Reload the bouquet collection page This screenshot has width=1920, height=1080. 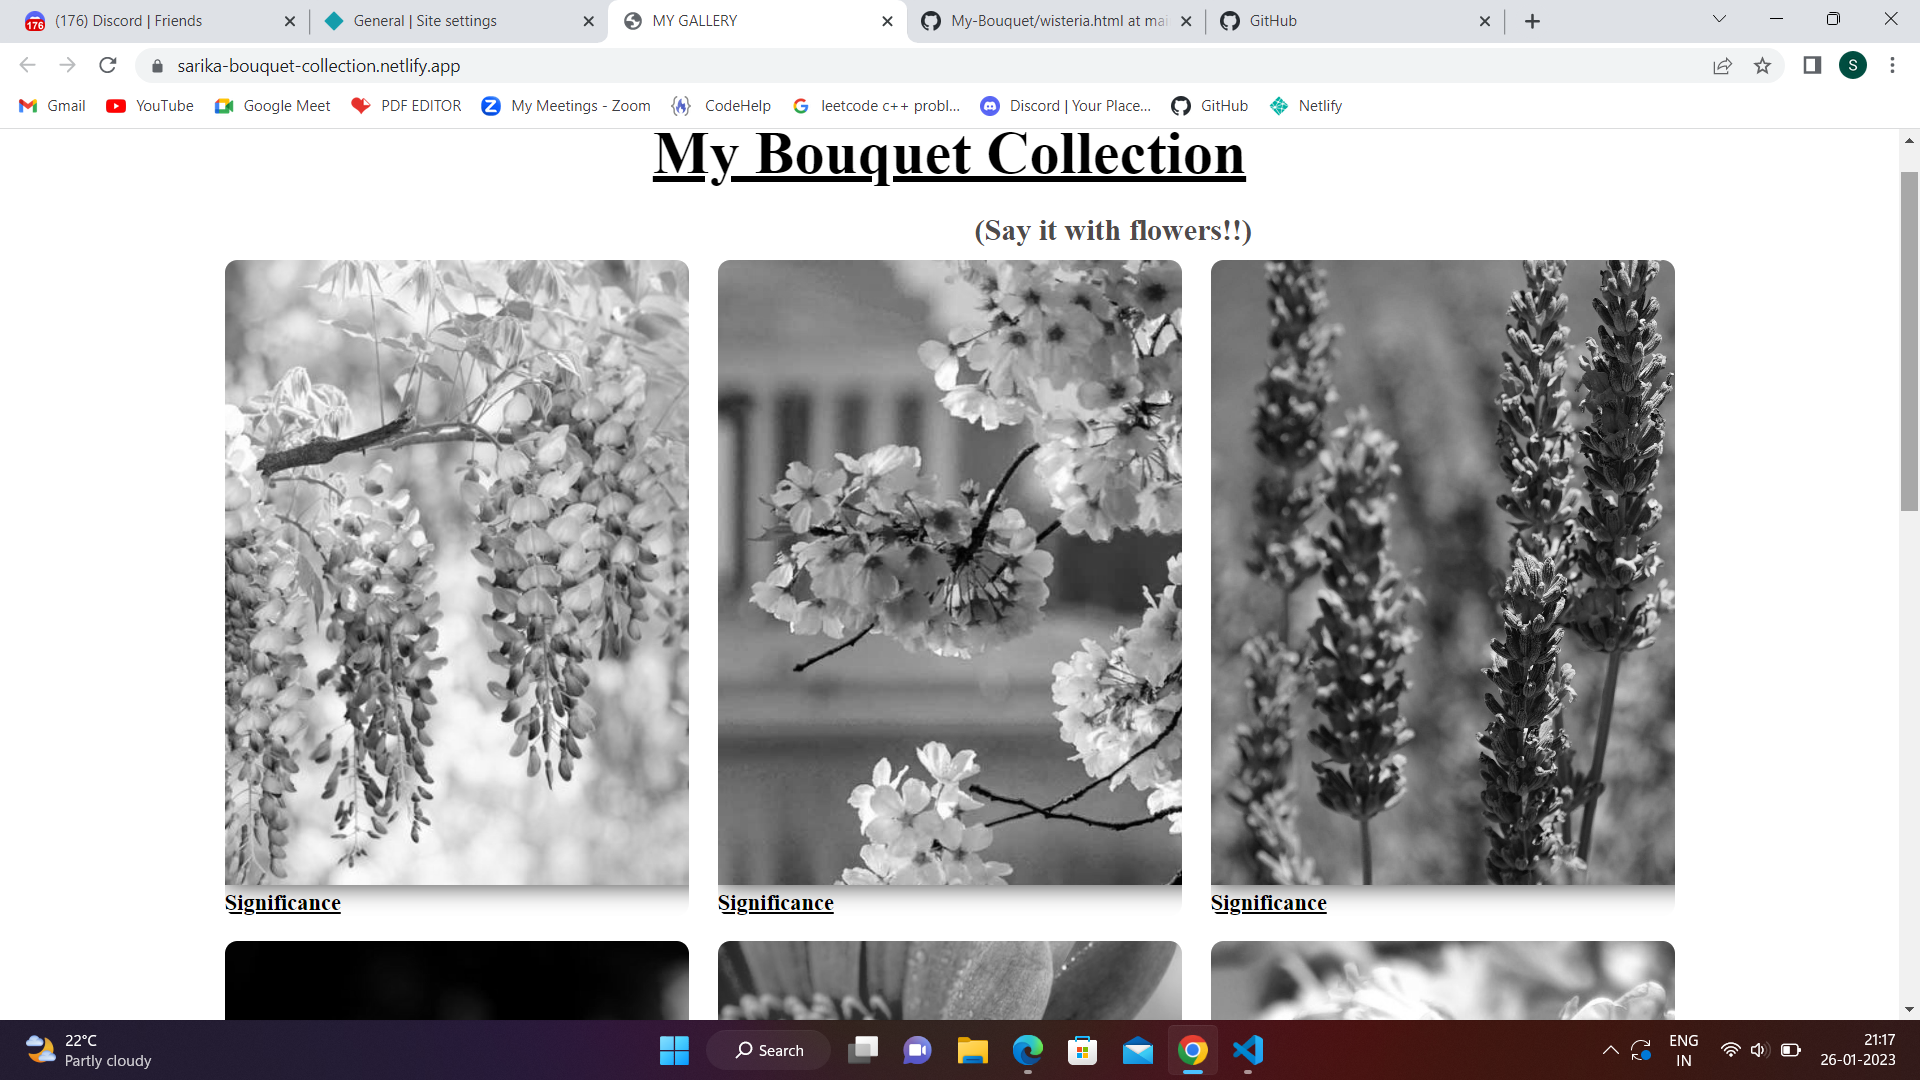pyautogui.click(x=108, y=65)
